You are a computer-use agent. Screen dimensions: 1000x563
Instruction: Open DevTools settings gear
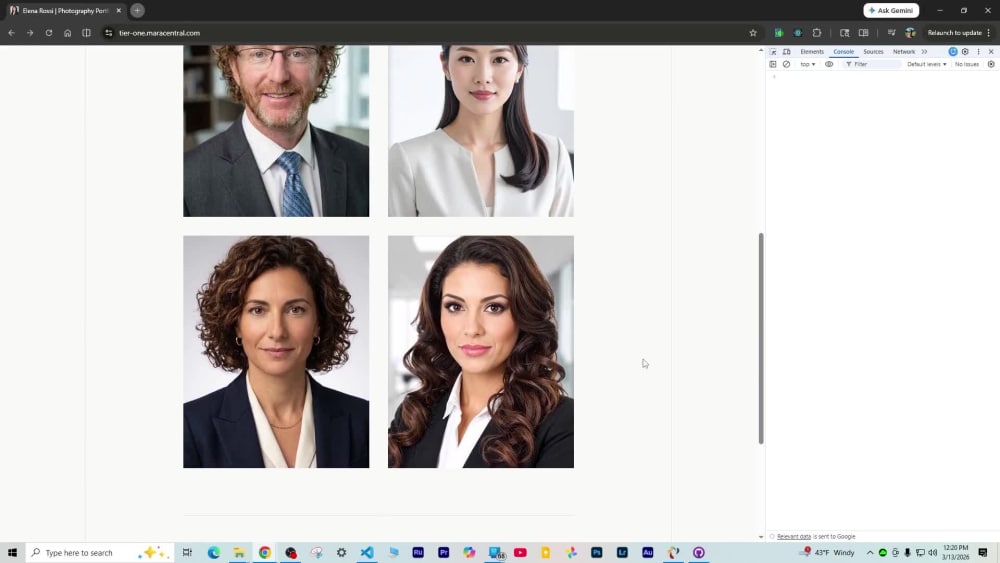pos(966,52)
